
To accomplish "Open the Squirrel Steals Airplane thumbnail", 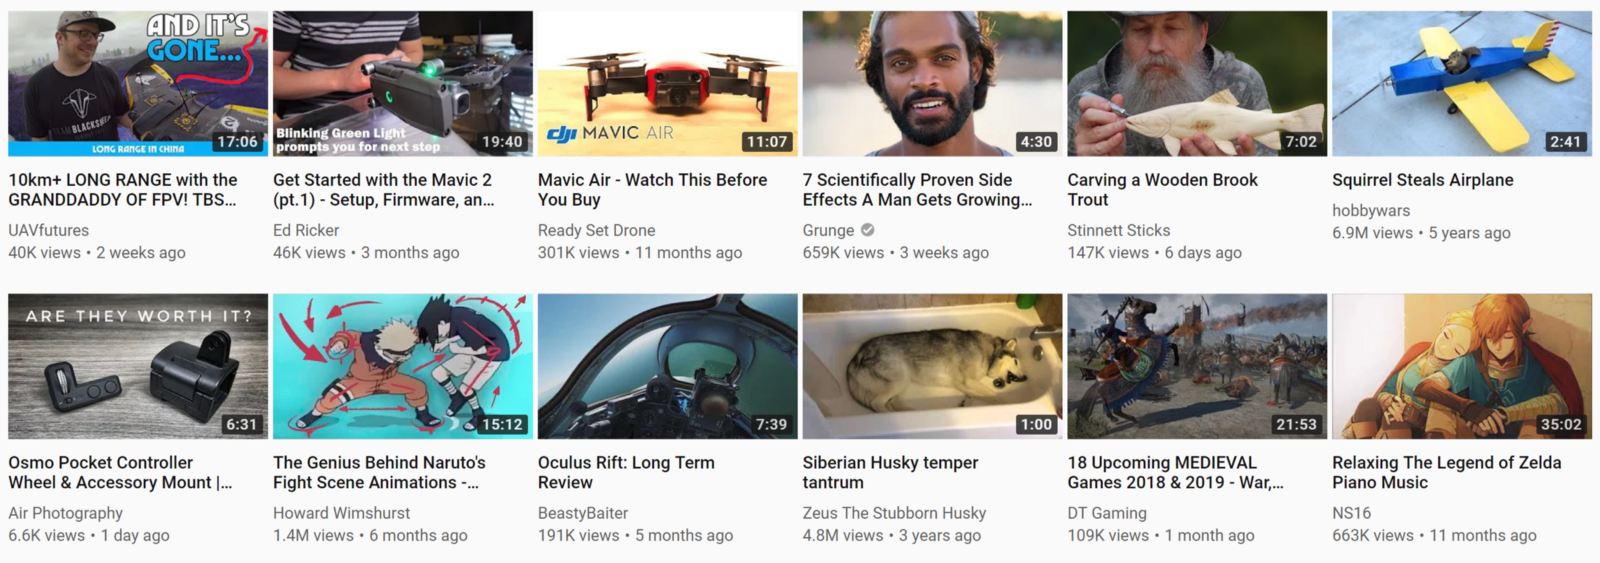I will (1462, 84).
